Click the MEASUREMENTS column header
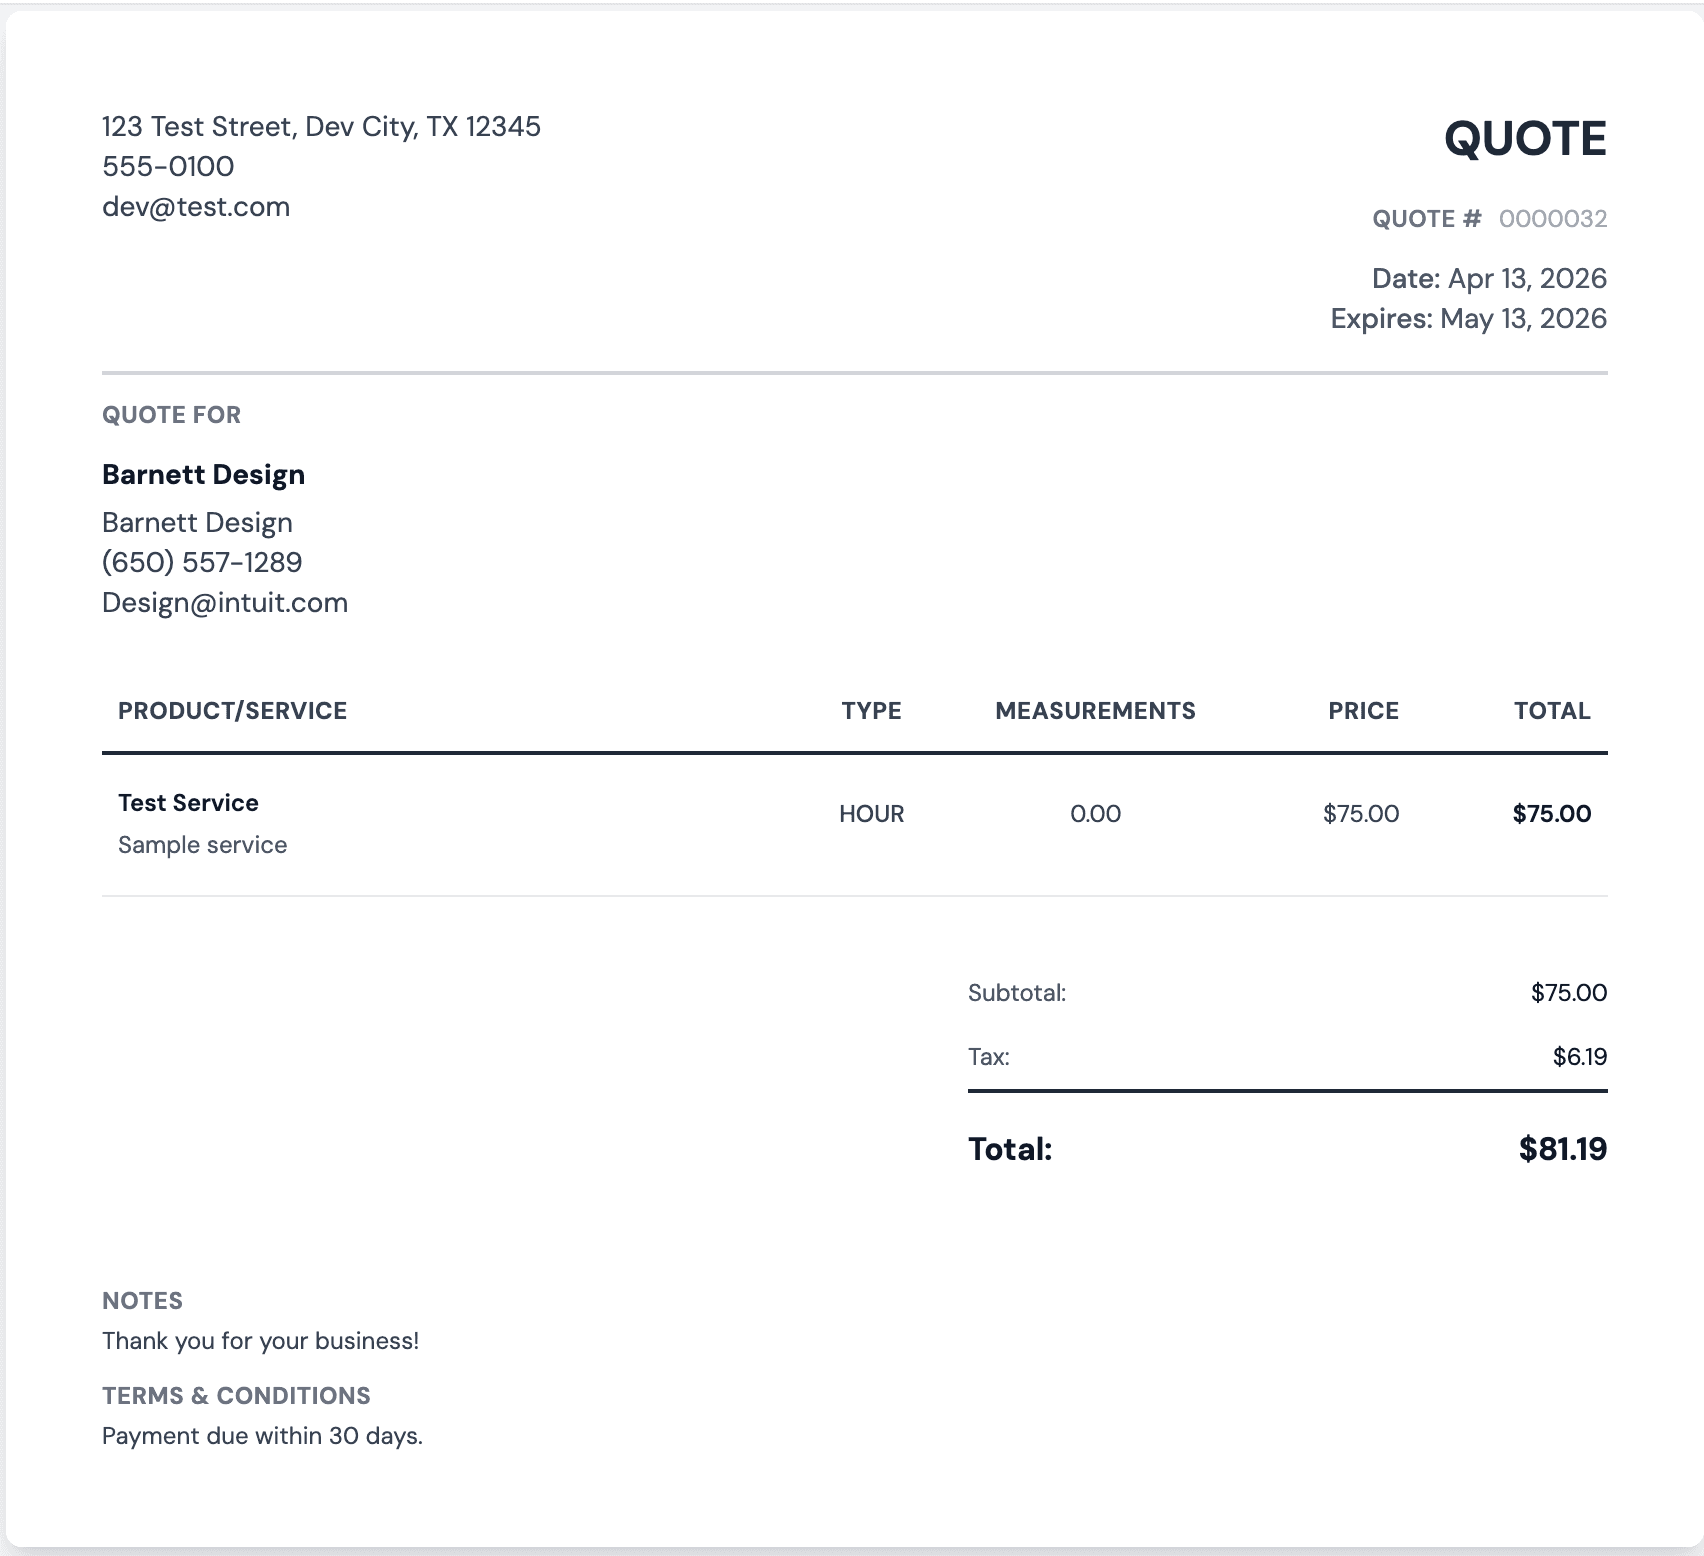Viewport: 1704px width, 1556px height. coord(1095,711)
